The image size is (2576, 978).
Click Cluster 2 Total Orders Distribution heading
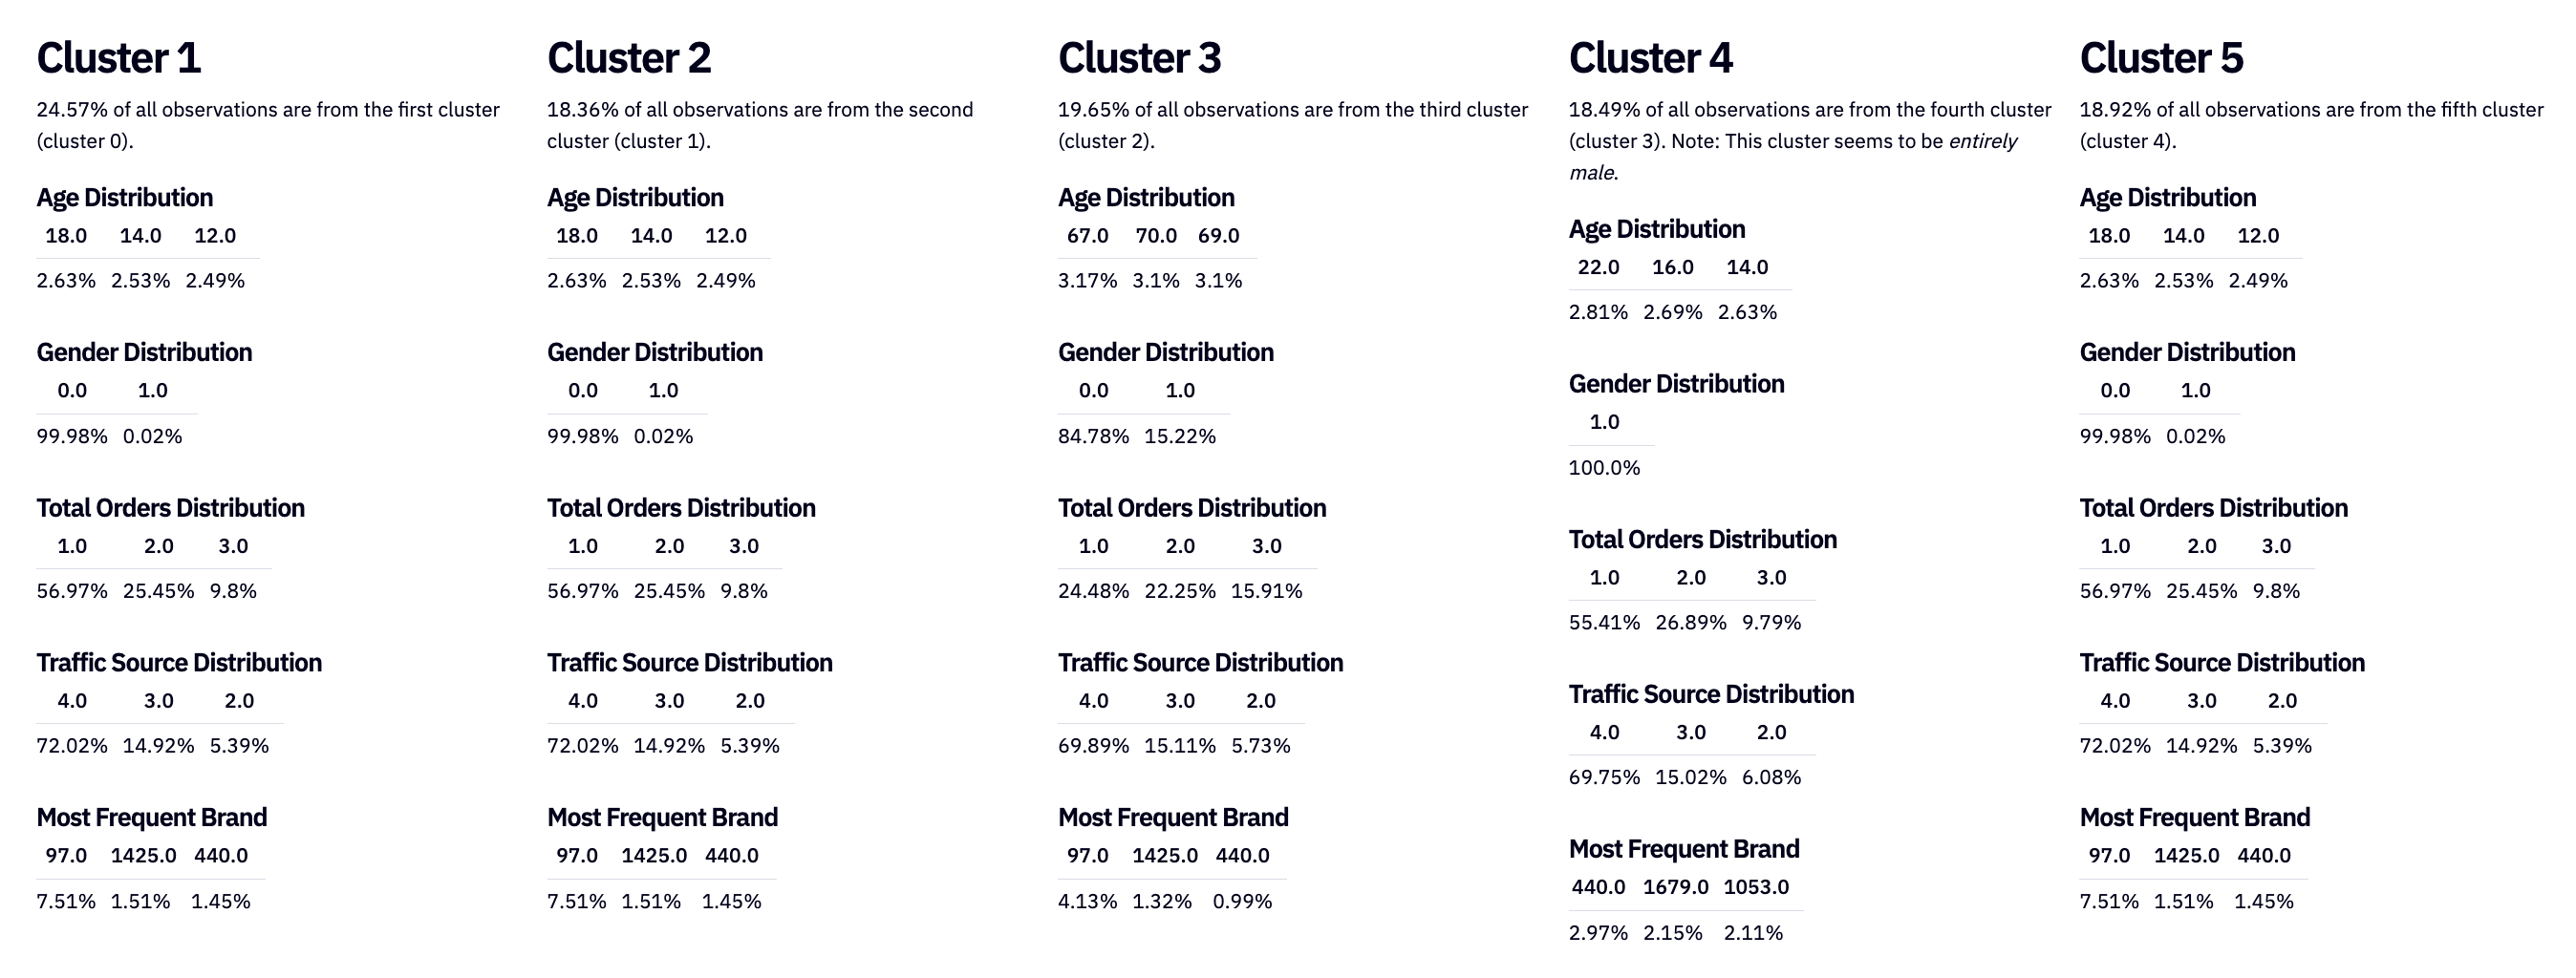tap(681, 508)
